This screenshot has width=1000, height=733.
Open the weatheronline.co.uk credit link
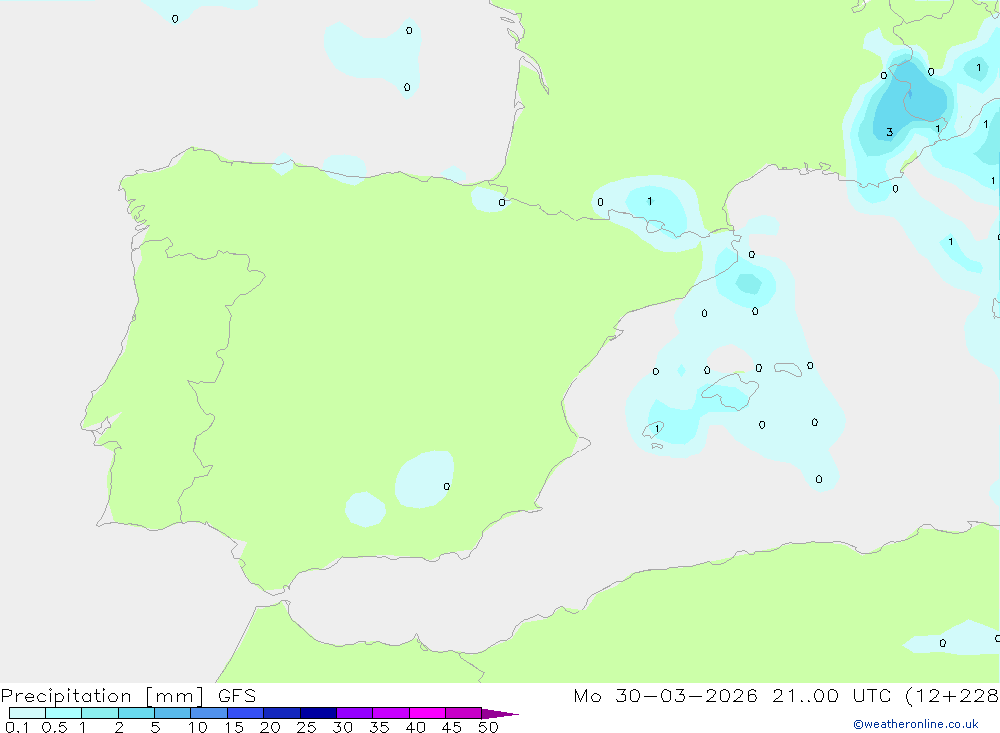(x=916, y=724)
